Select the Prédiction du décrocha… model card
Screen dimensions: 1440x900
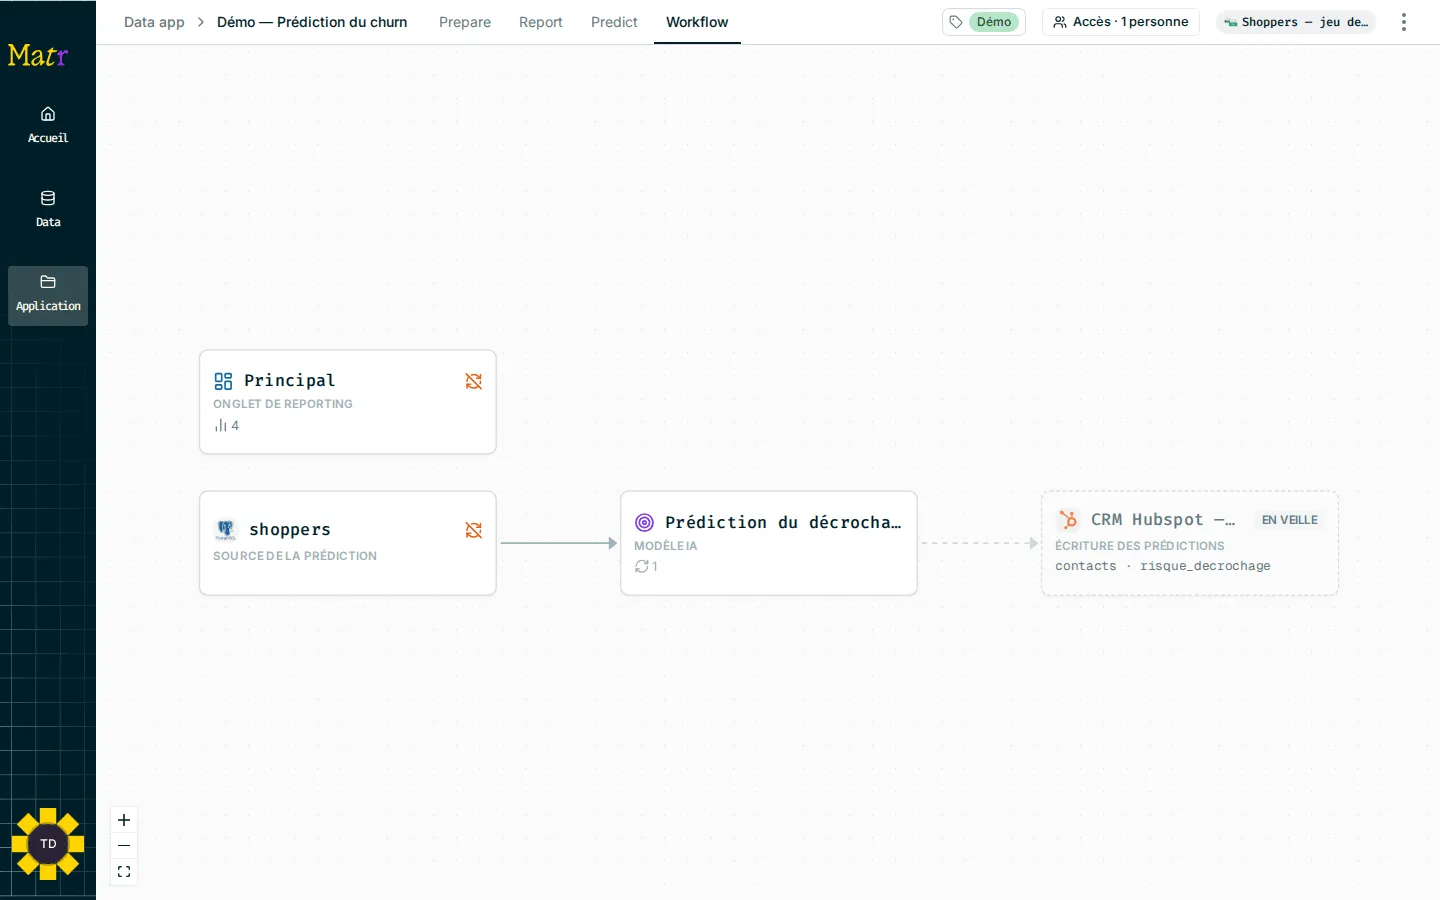(769, 543)
